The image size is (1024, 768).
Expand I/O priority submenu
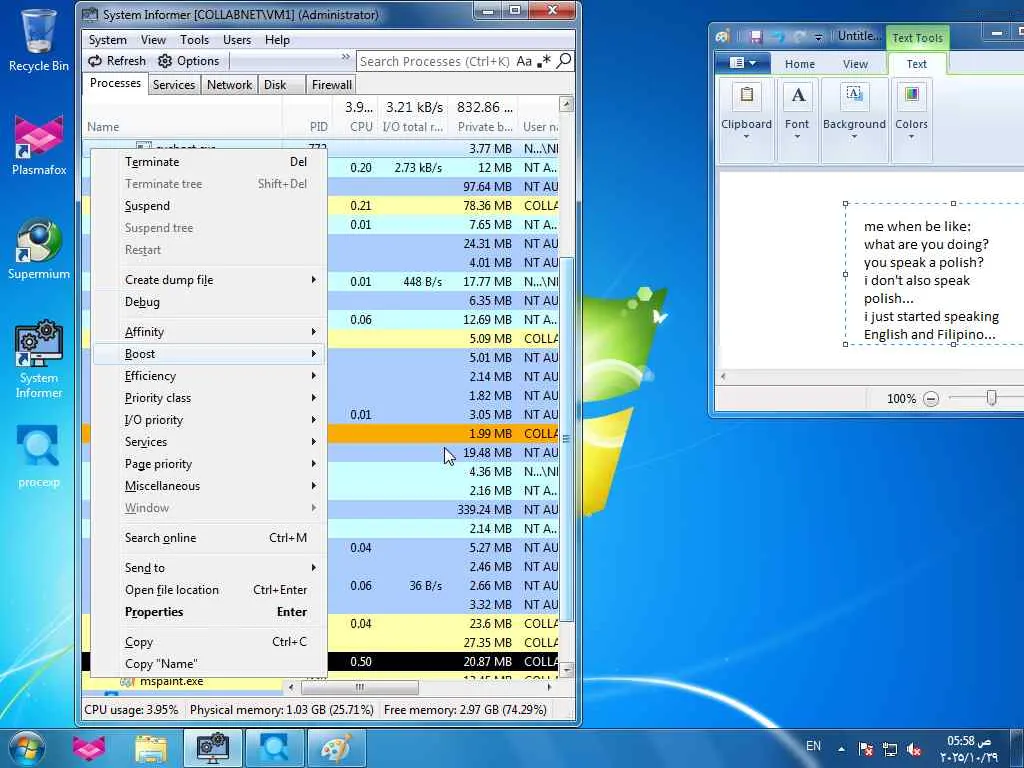point(209,420)
